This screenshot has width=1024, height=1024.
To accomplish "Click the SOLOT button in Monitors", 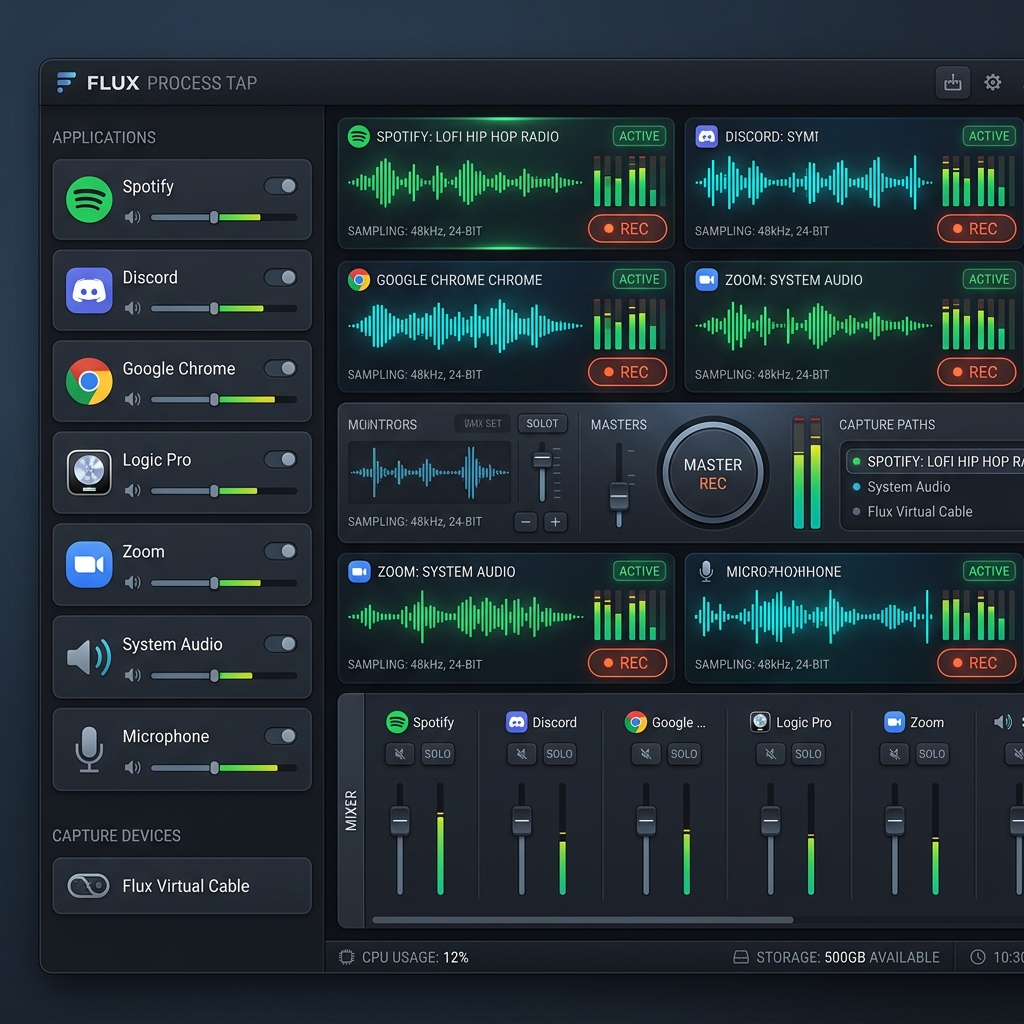I will [x=542, y=423].
